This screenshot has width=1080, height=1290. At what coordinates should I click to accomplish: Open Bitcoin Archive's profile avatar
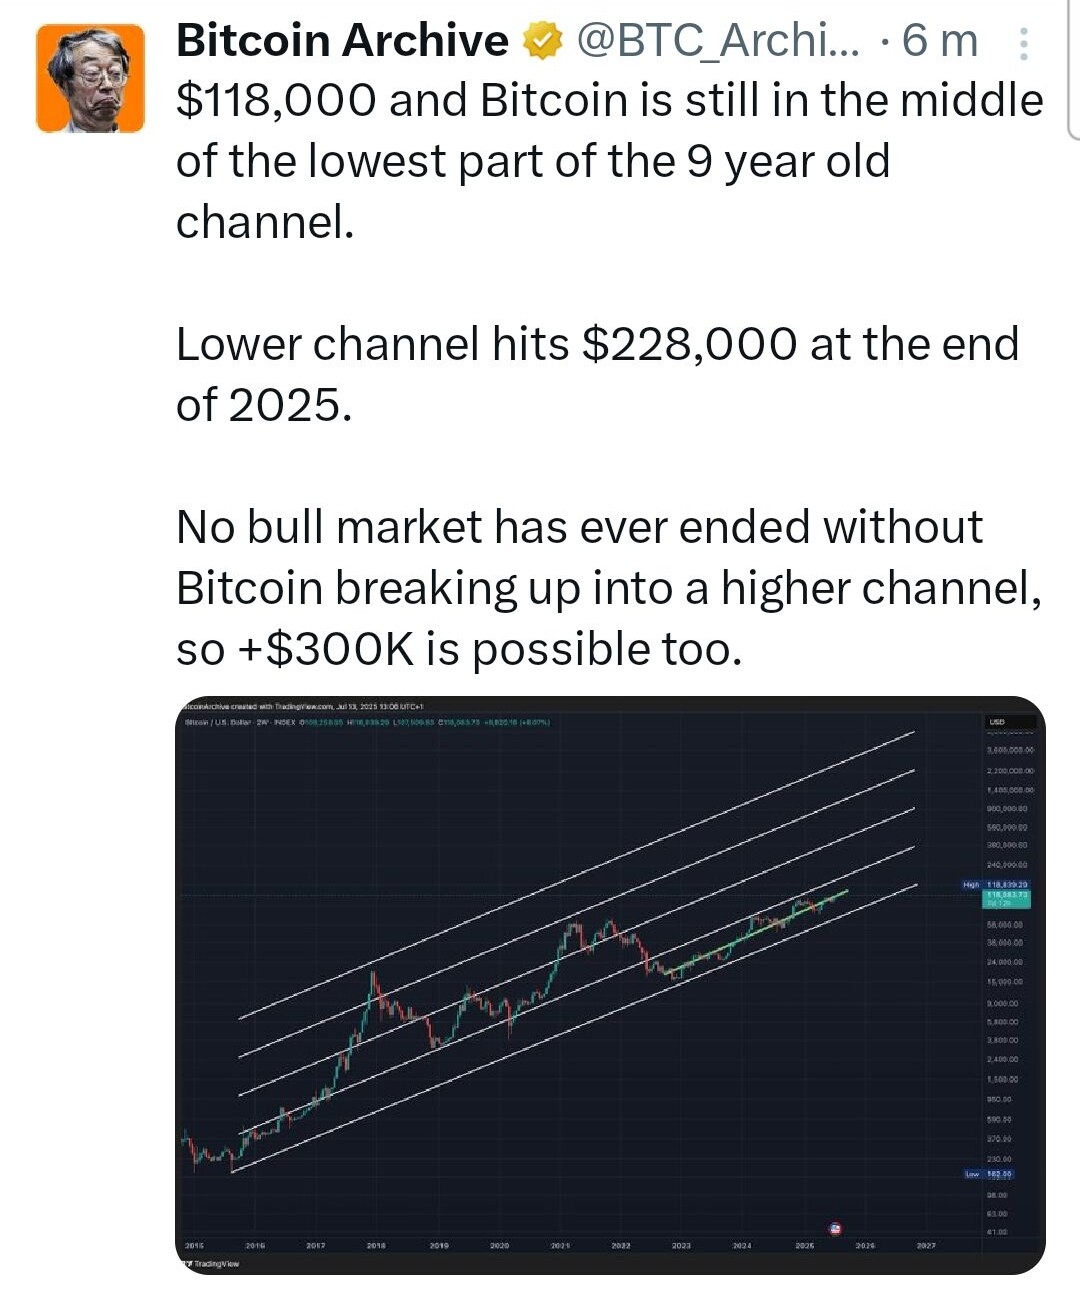coord(90,79)
